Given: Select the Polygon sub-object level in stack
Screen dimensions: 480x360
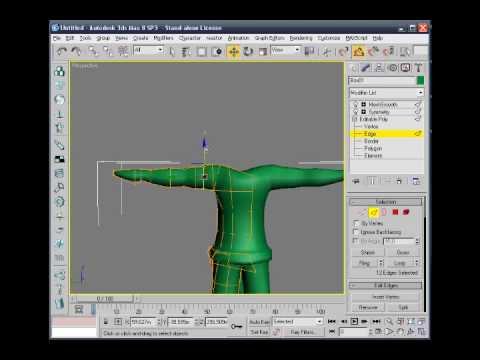Looking at the screenshot, I should pos(373,148).
